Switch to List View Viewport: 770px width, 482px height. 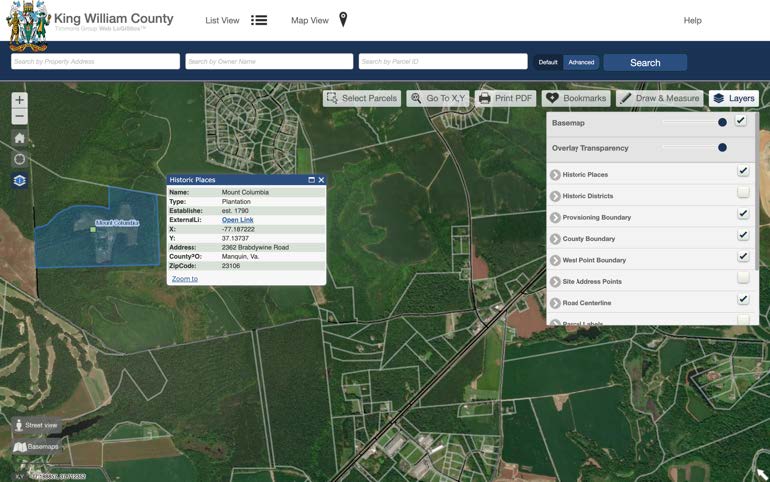(236, 20)
